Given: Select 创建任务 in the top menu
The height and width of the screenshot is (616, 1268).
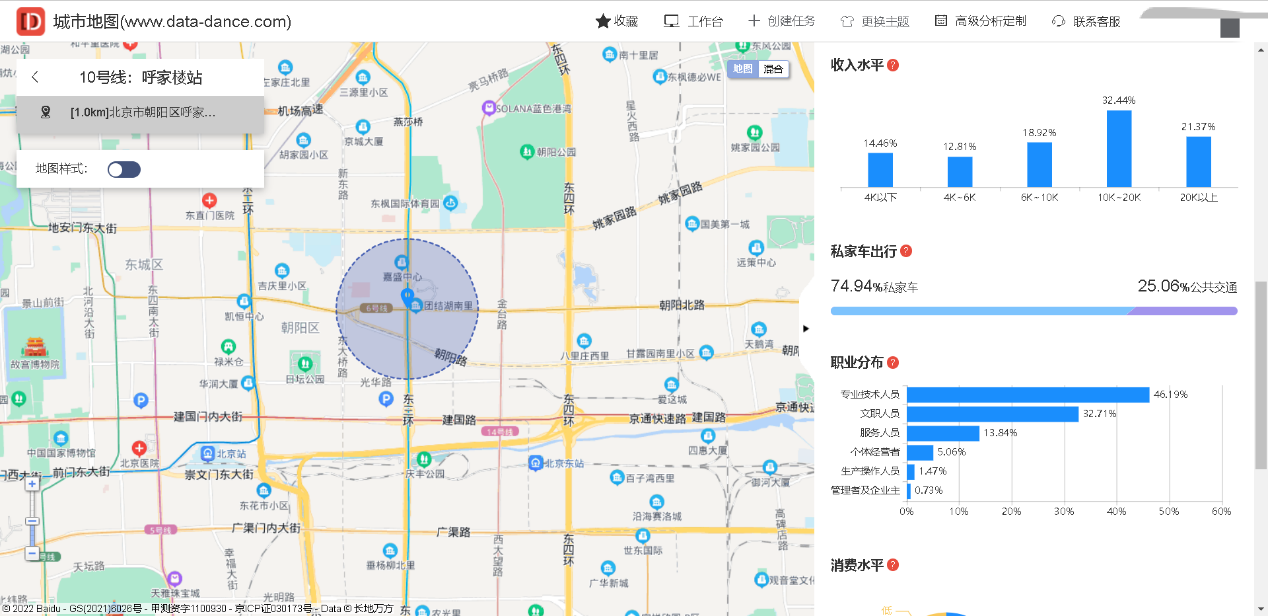Looking at the screenshot, I should pos(791,21).
